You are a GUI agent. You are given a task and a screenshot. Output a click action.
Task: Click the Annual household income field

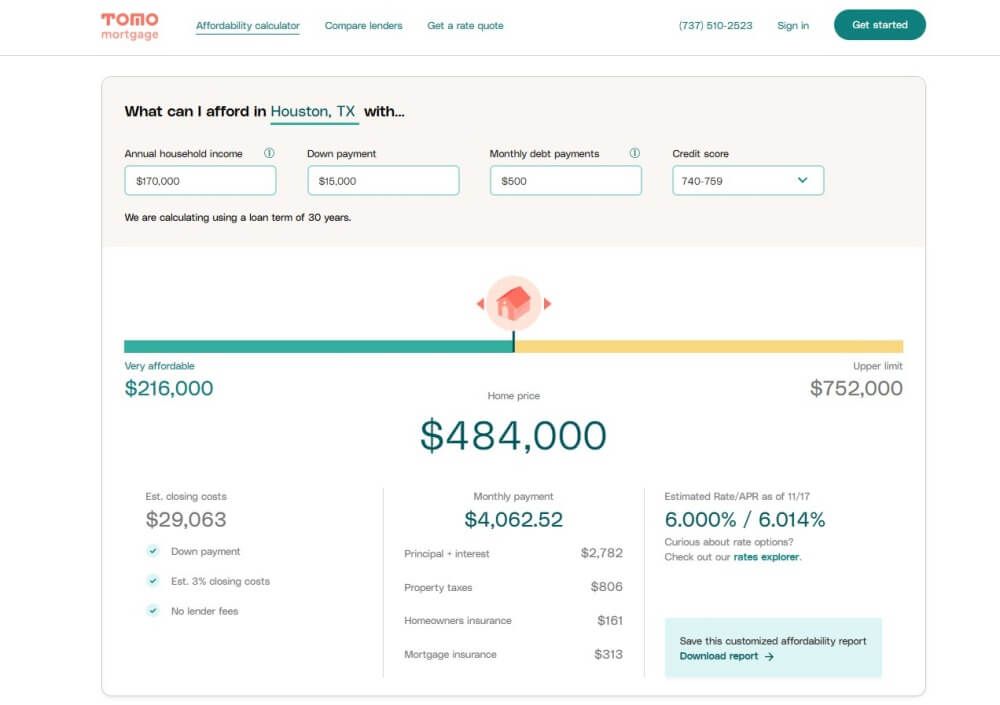(x=200, y=180)
